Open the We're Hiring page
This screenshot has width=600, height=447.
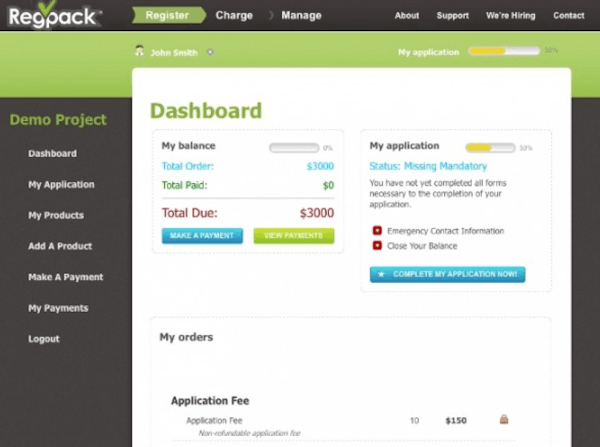(x=510, y=16)
